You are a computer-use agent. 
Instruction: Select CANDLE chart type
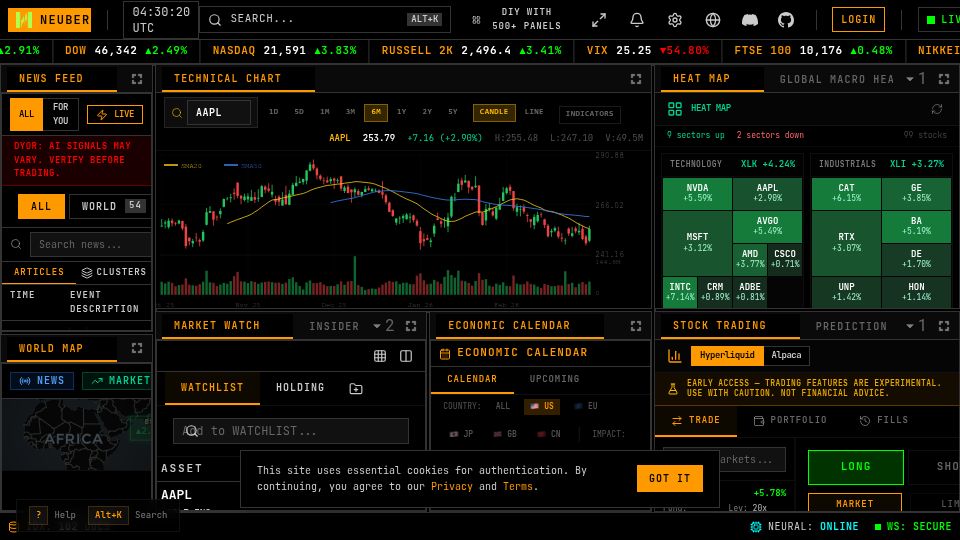pyautogui.click(x=493, y=112)
